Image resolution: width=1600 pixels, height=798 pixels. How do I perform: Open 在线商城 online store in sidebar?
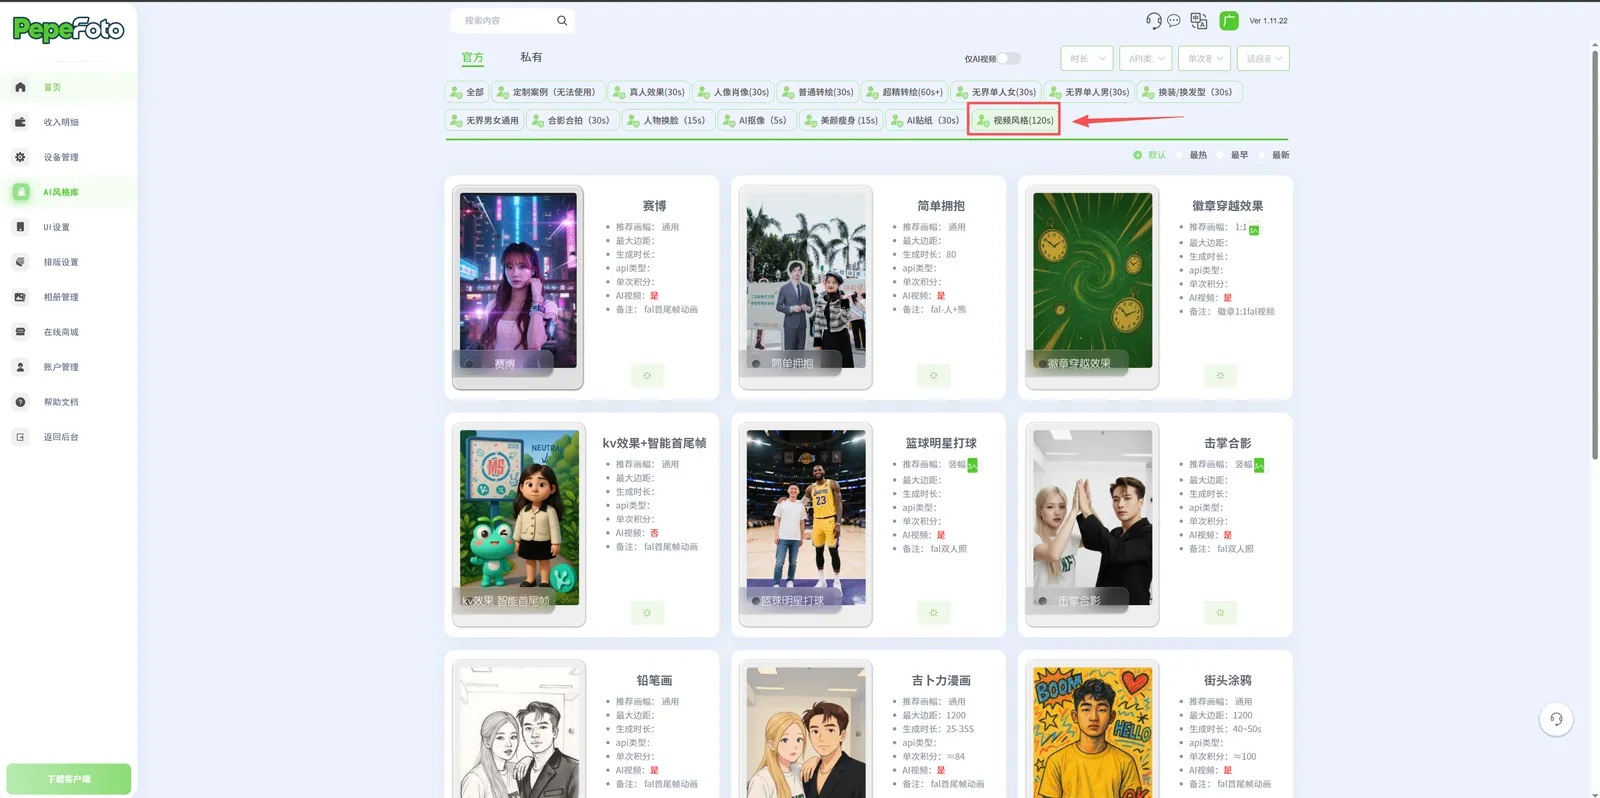[x=68, y=332]
